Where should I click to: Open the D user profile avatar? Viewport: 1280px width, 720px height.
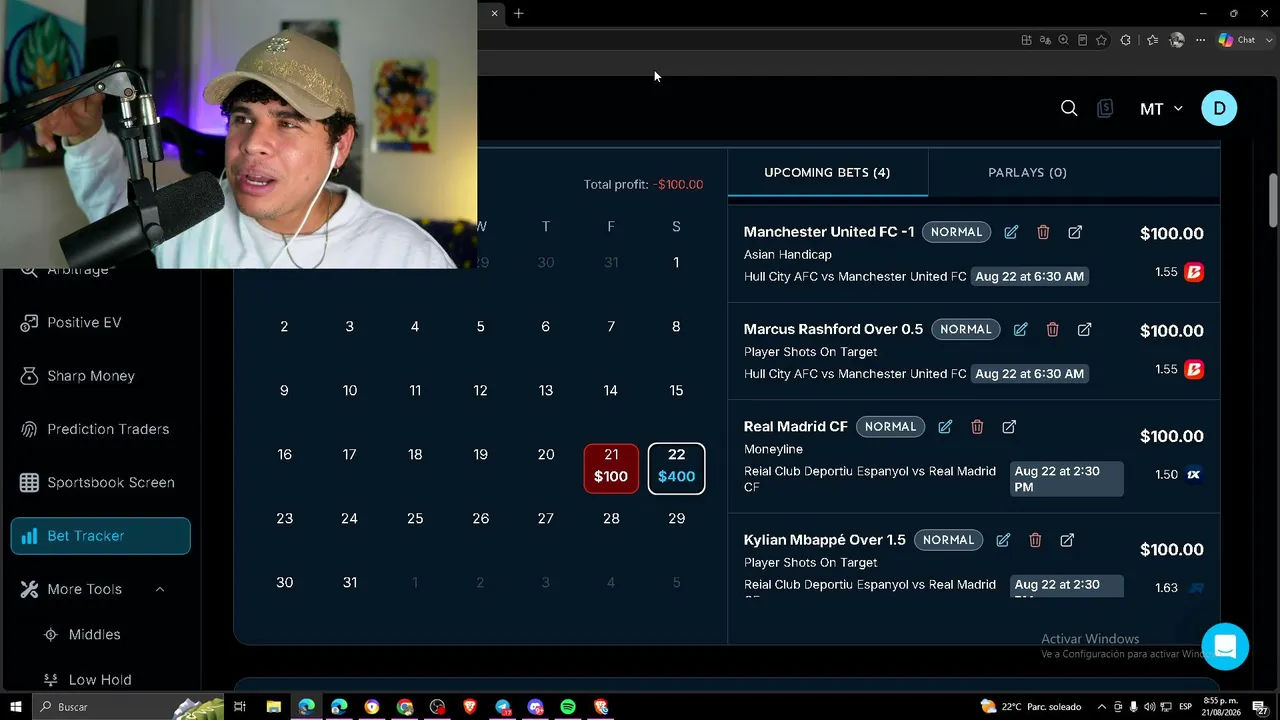[x=1219, y=108]
